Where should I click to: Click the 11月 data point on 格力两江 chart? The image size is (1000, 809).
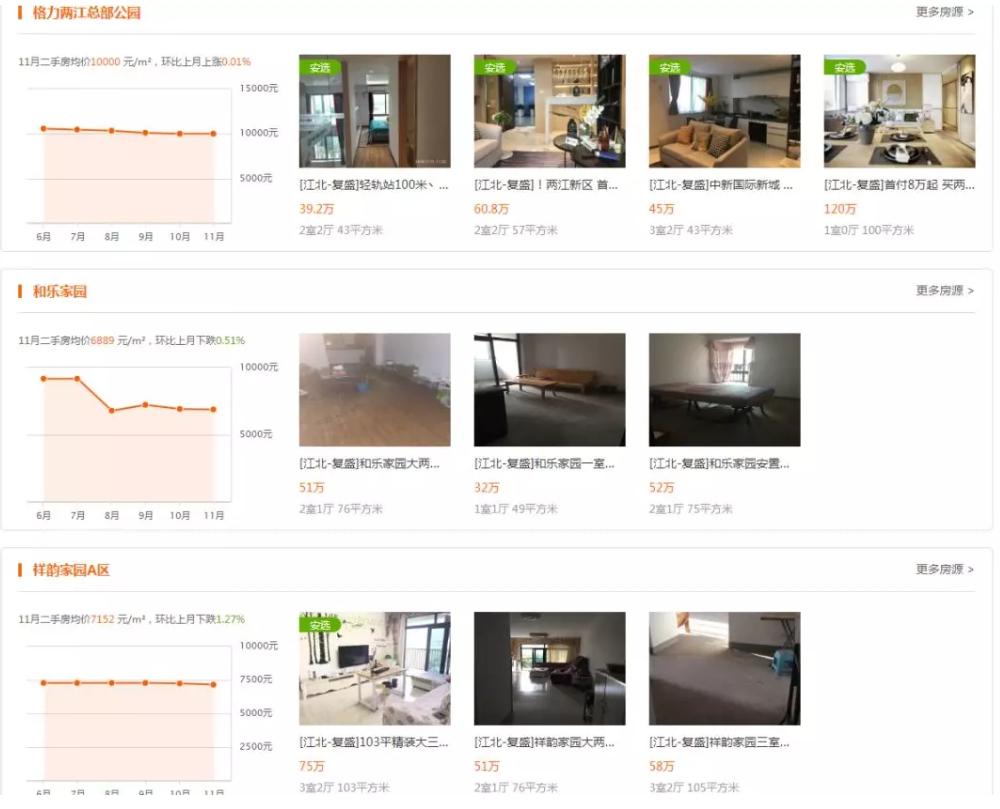click(x=214, y=134)
